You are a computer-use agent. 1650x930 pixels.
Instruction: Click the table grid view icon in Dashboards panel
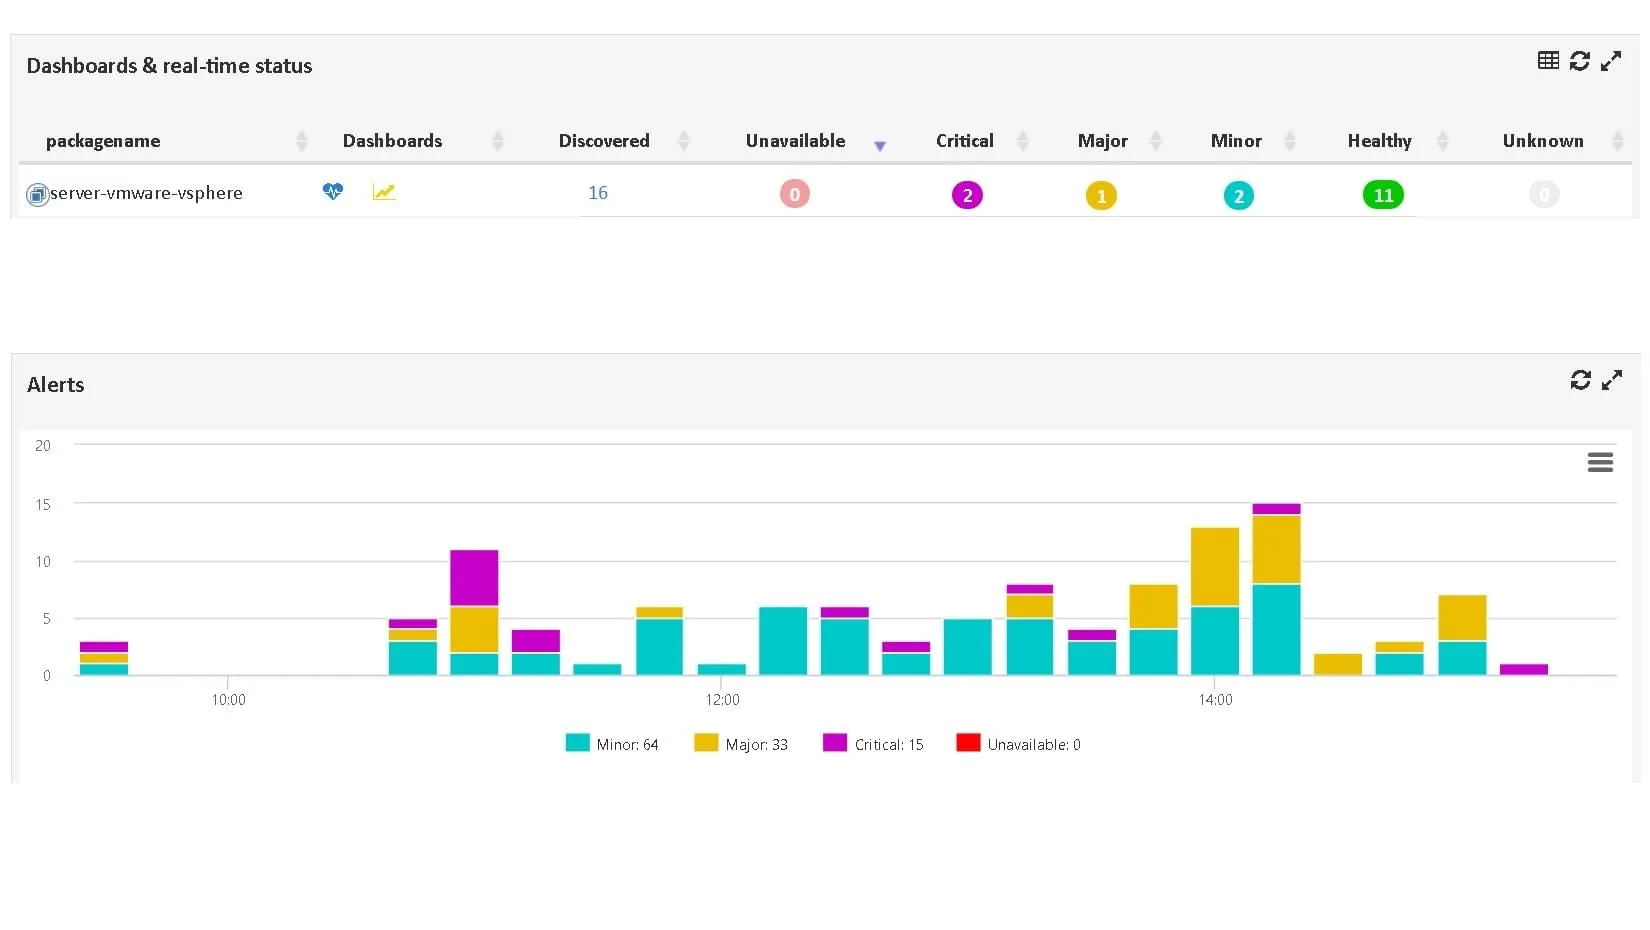tap(1548, 60)
